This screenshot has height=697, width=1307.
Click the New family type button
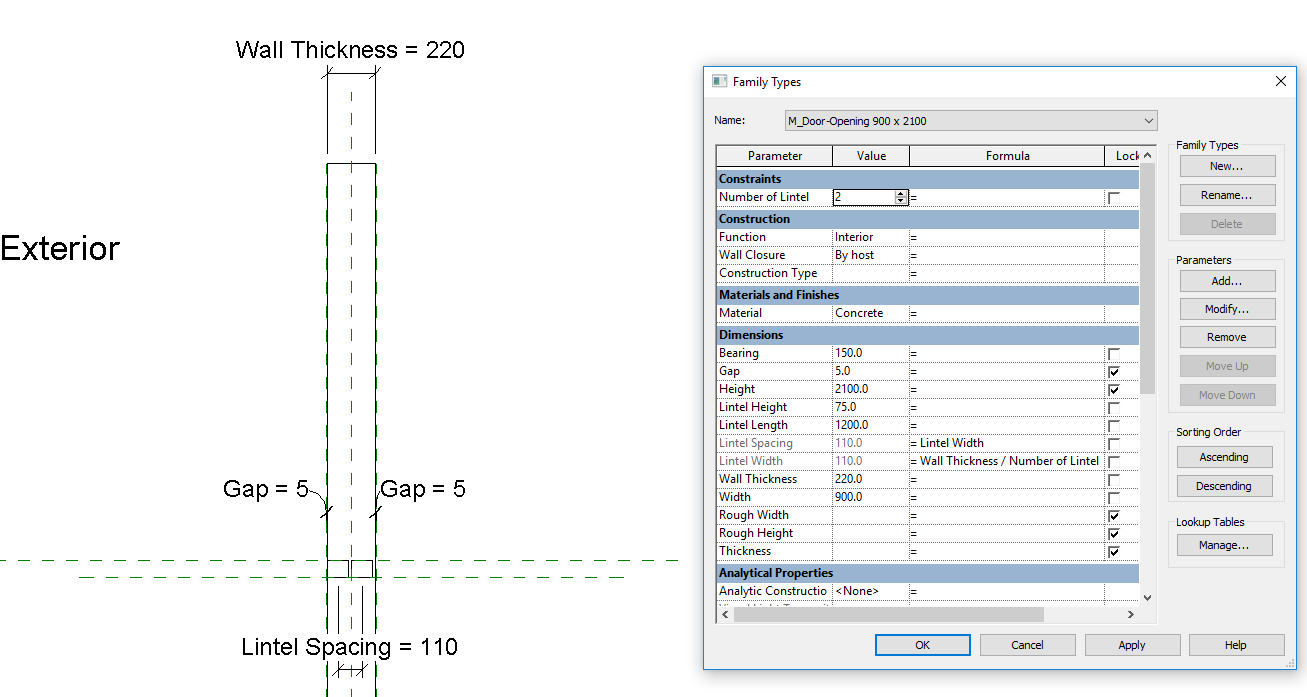[x=1226, y=166]
